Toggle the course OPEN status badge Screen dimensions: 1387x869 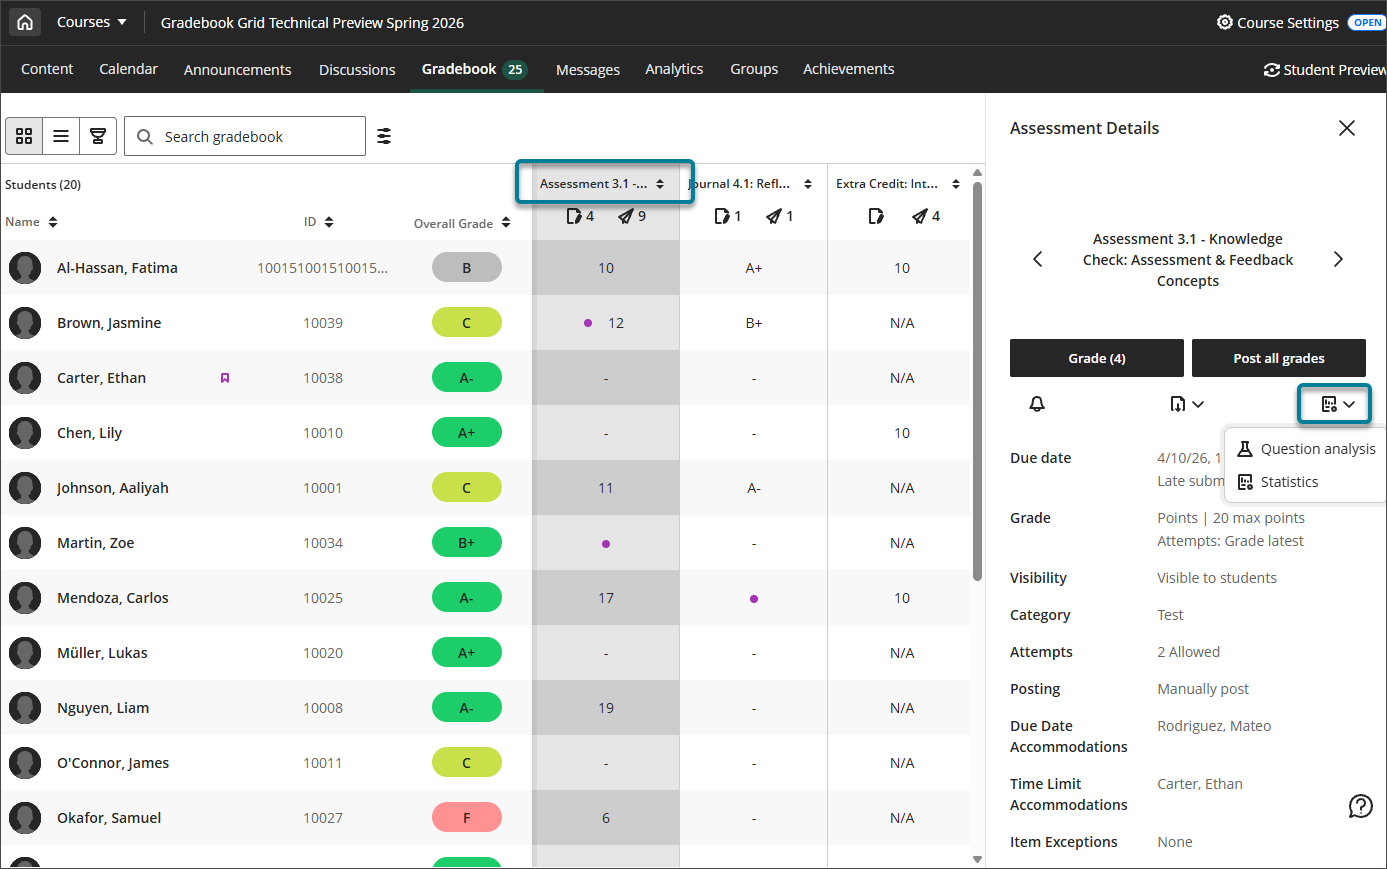coord(1366,22)
